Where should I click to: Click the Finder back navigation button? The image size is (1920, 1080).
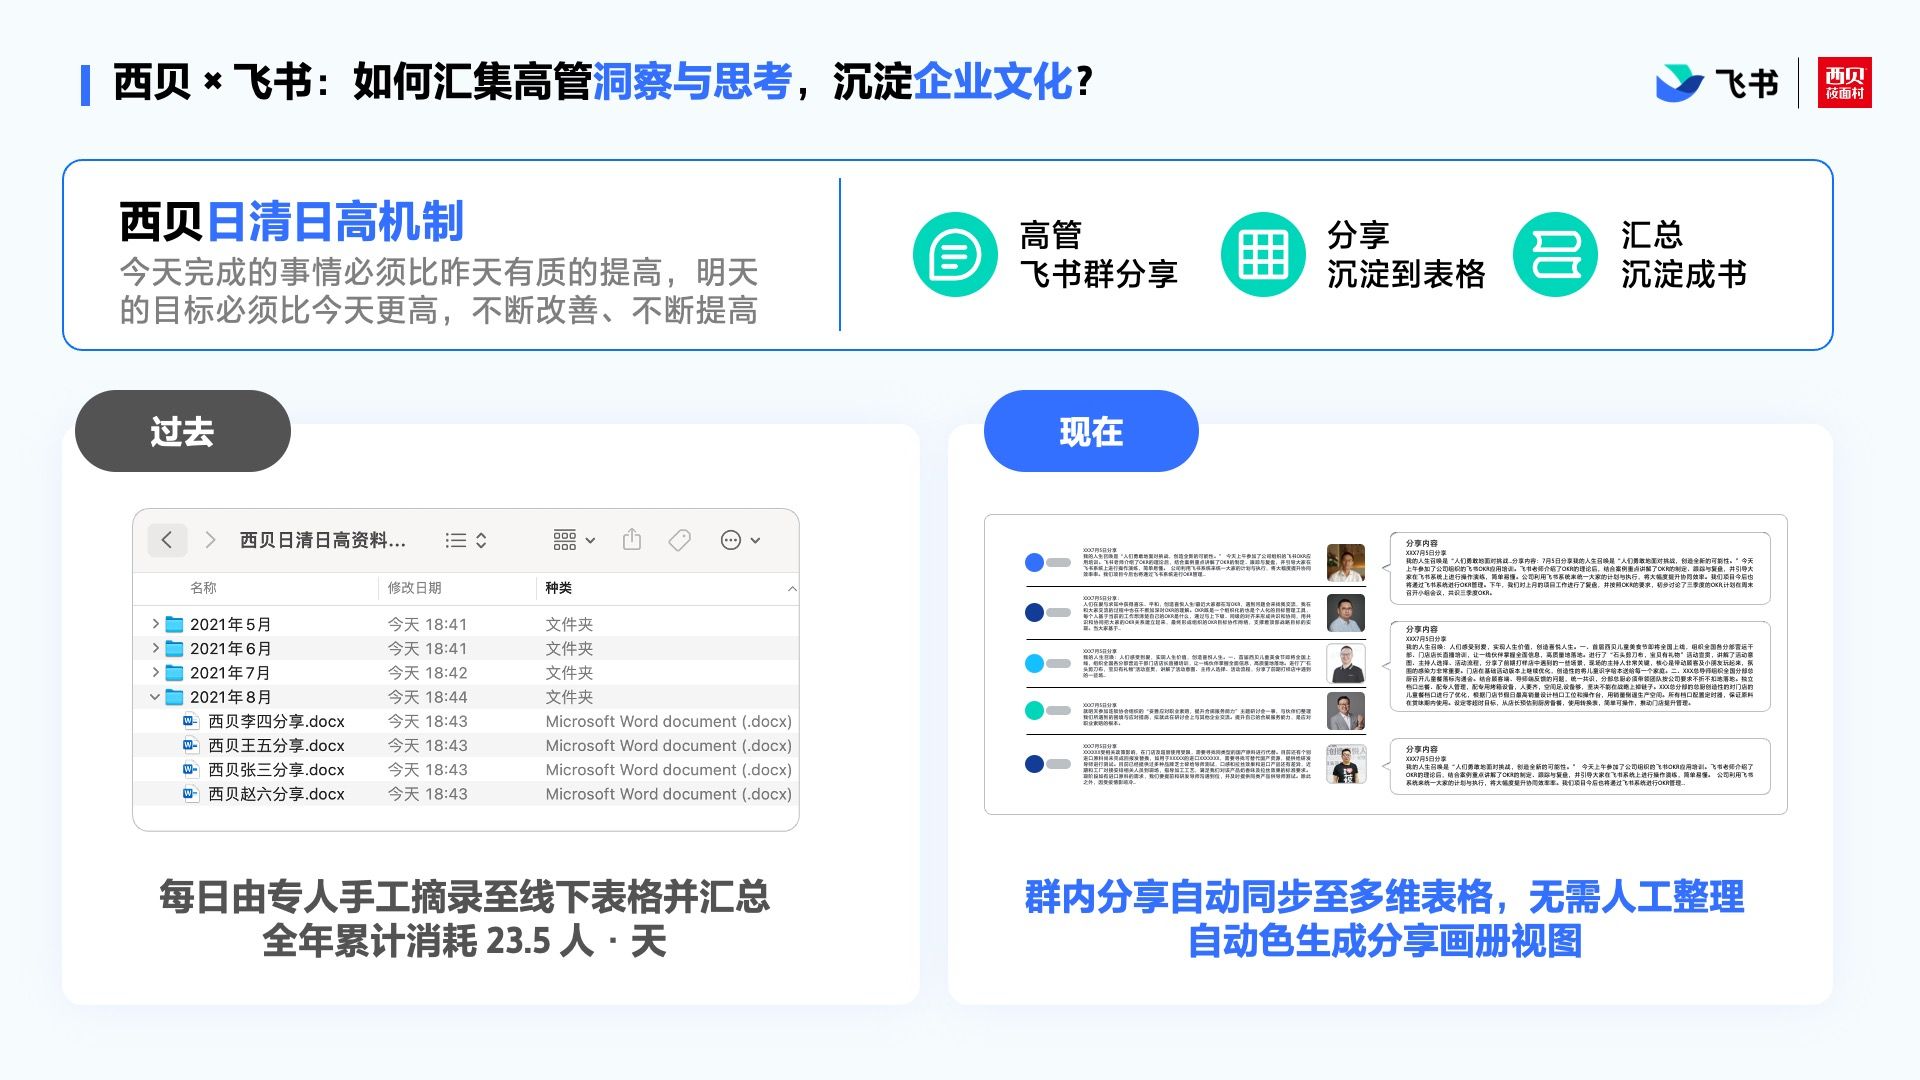pos(167,540)
